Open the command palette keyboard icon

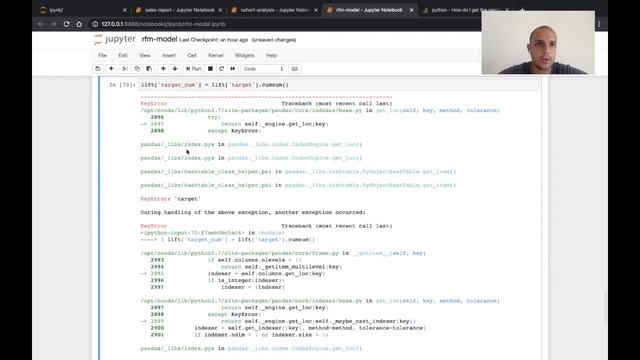tap(295, 69)
